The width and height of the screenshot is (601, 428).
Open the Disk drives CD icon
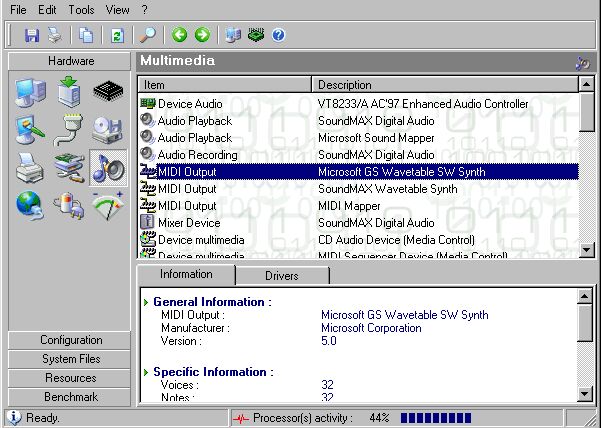(108, 130)
